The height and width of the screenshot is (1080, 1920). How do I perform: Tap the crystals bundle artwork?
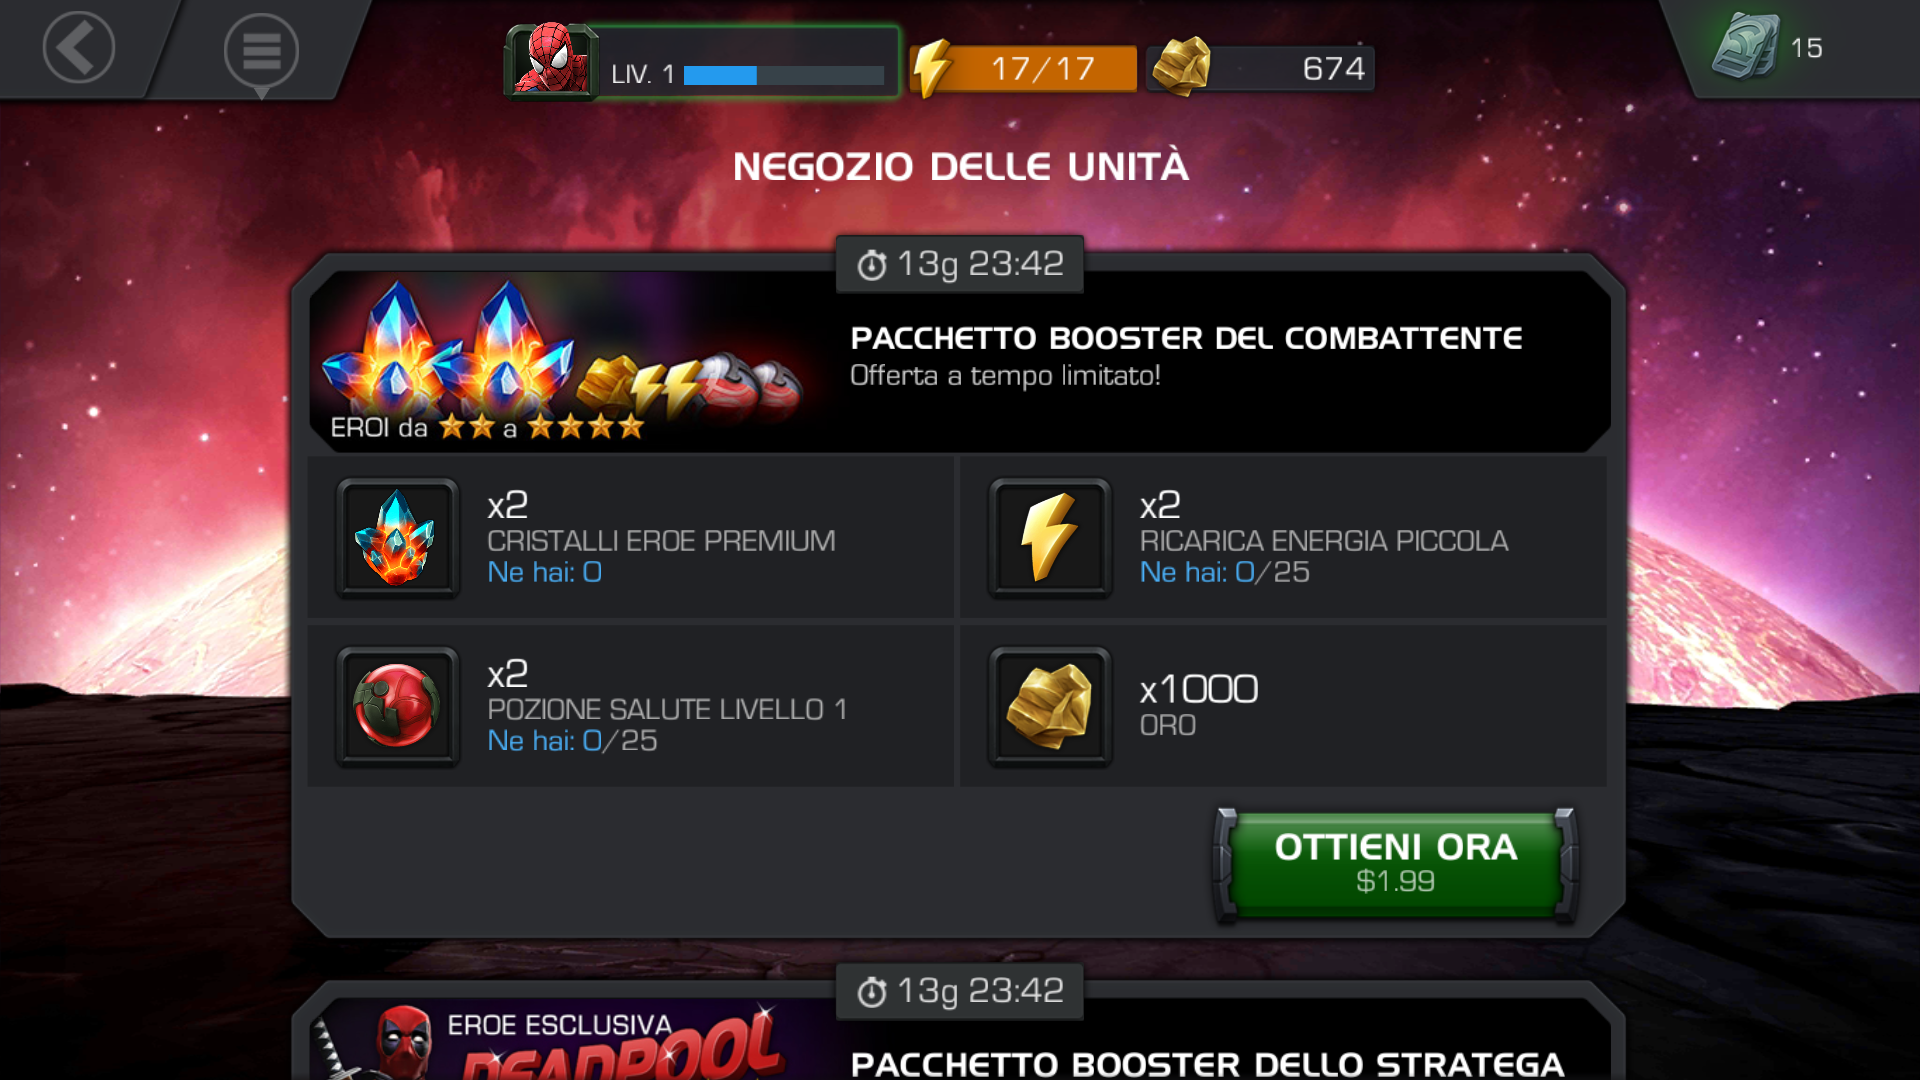pyautogui.click(x=562, y=361)
